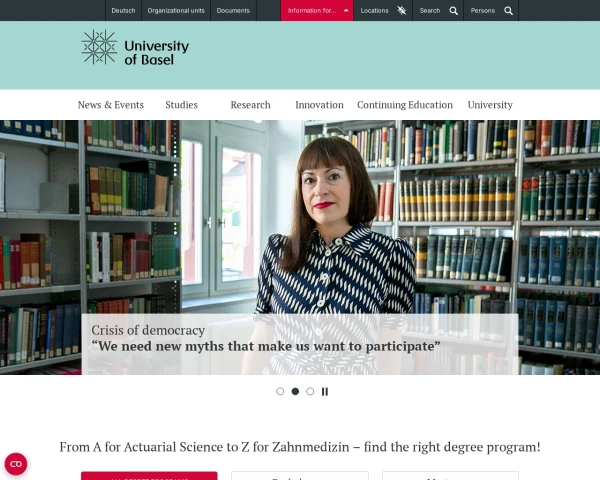
Task: Click the University of Basel snowflake logo
Action: [x=99, y=47]
